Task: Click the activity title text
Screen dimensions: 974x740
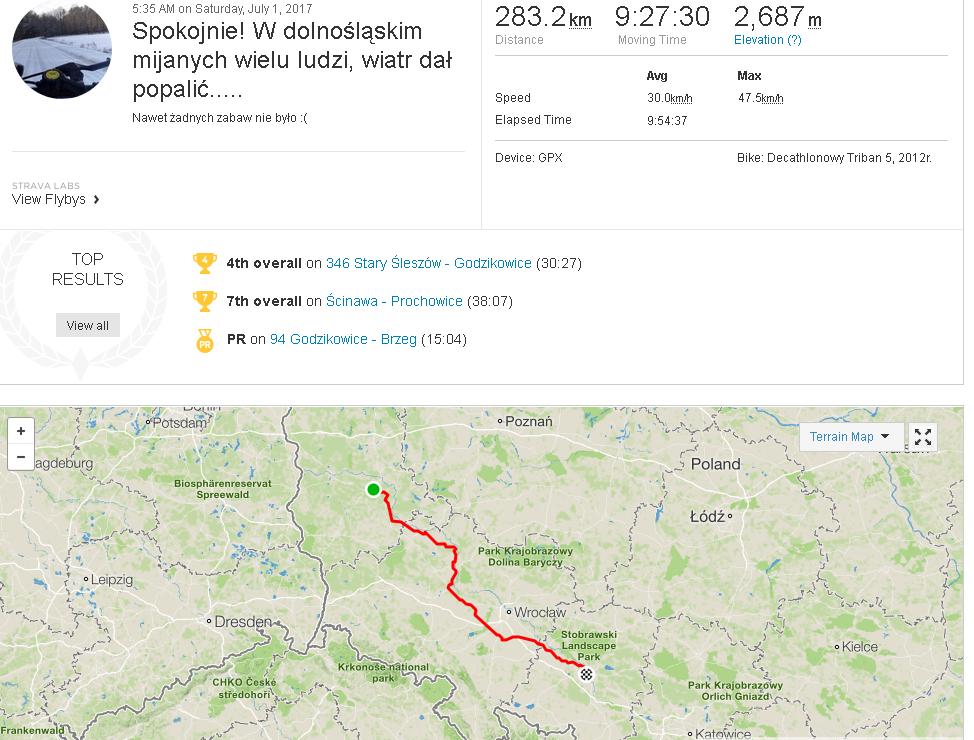Action: (x=291, y=60)
